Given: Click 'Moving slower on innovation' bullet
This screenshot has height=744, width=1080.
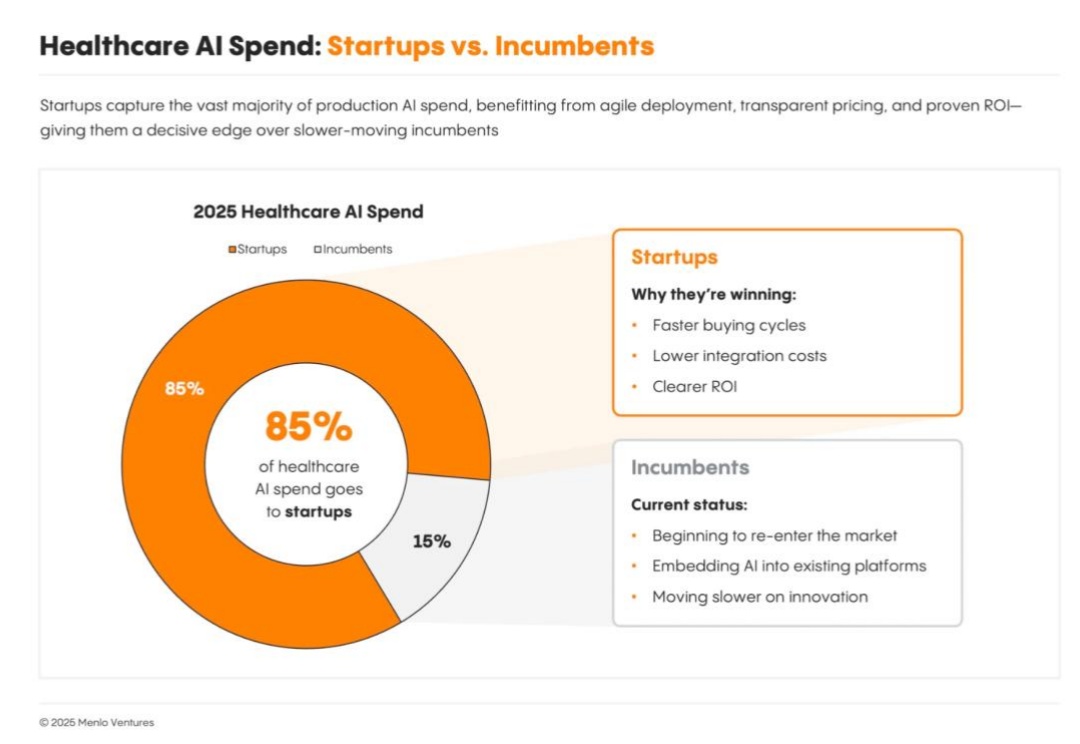Looking at the screenshot, I should 760,596.
